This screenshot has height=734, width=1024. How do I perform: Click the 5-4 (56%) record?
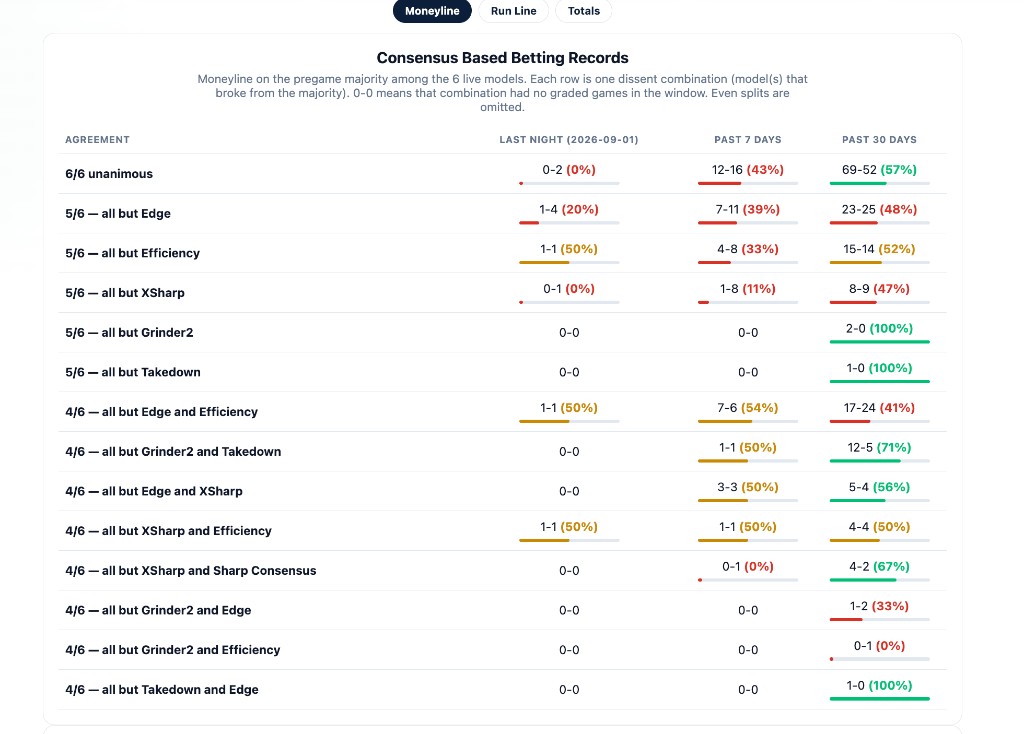[x=879, y=487]
